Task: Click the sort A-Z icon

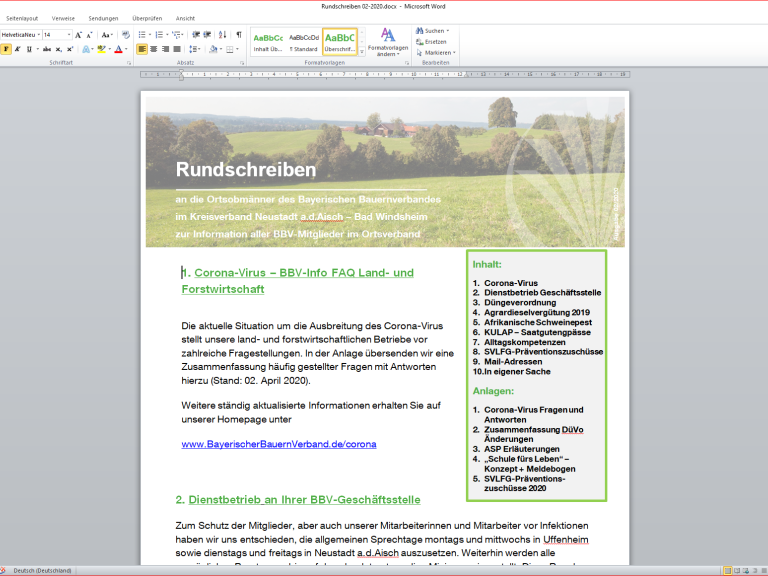Action: [x=222, y=35]
